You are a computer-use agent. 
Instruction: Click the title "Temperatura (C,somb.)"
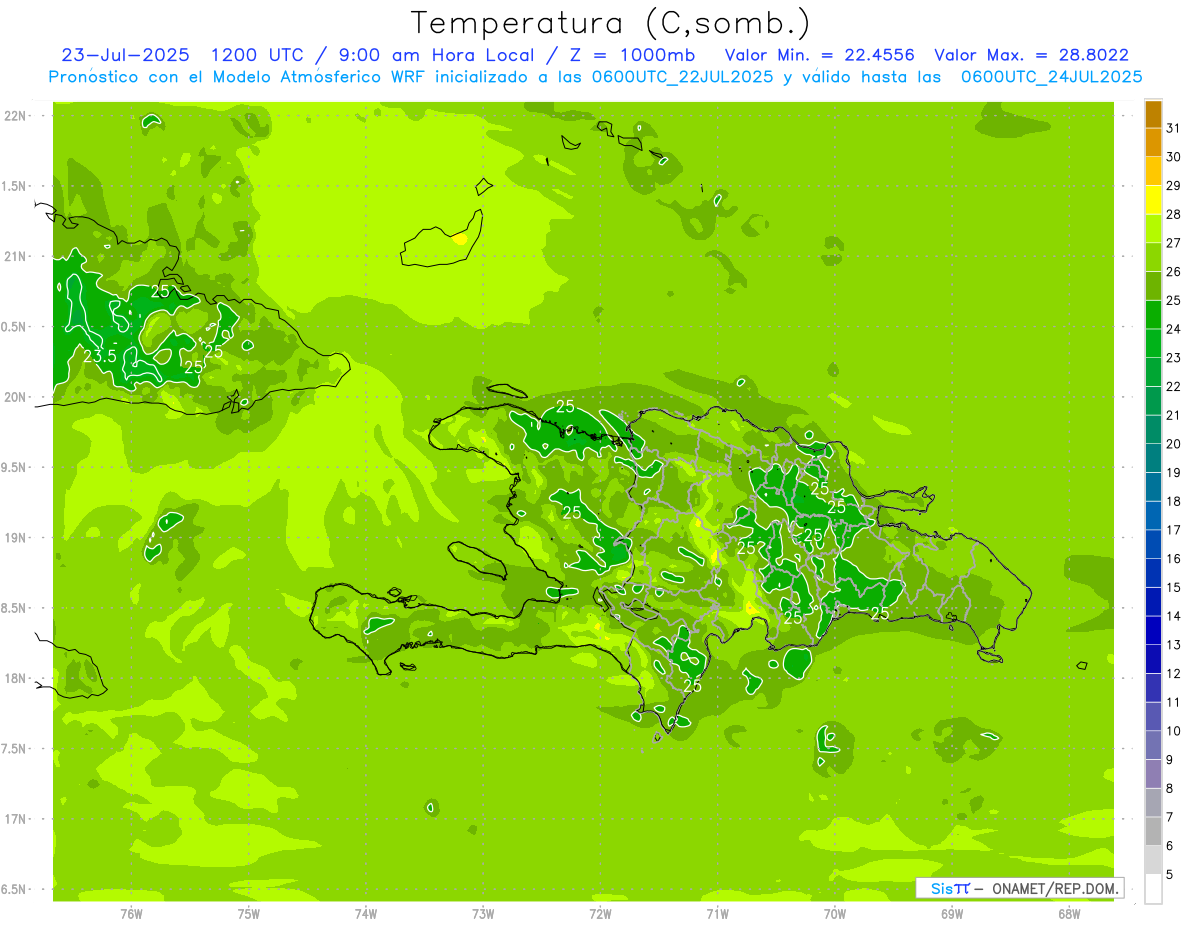(x=610, y=24)
